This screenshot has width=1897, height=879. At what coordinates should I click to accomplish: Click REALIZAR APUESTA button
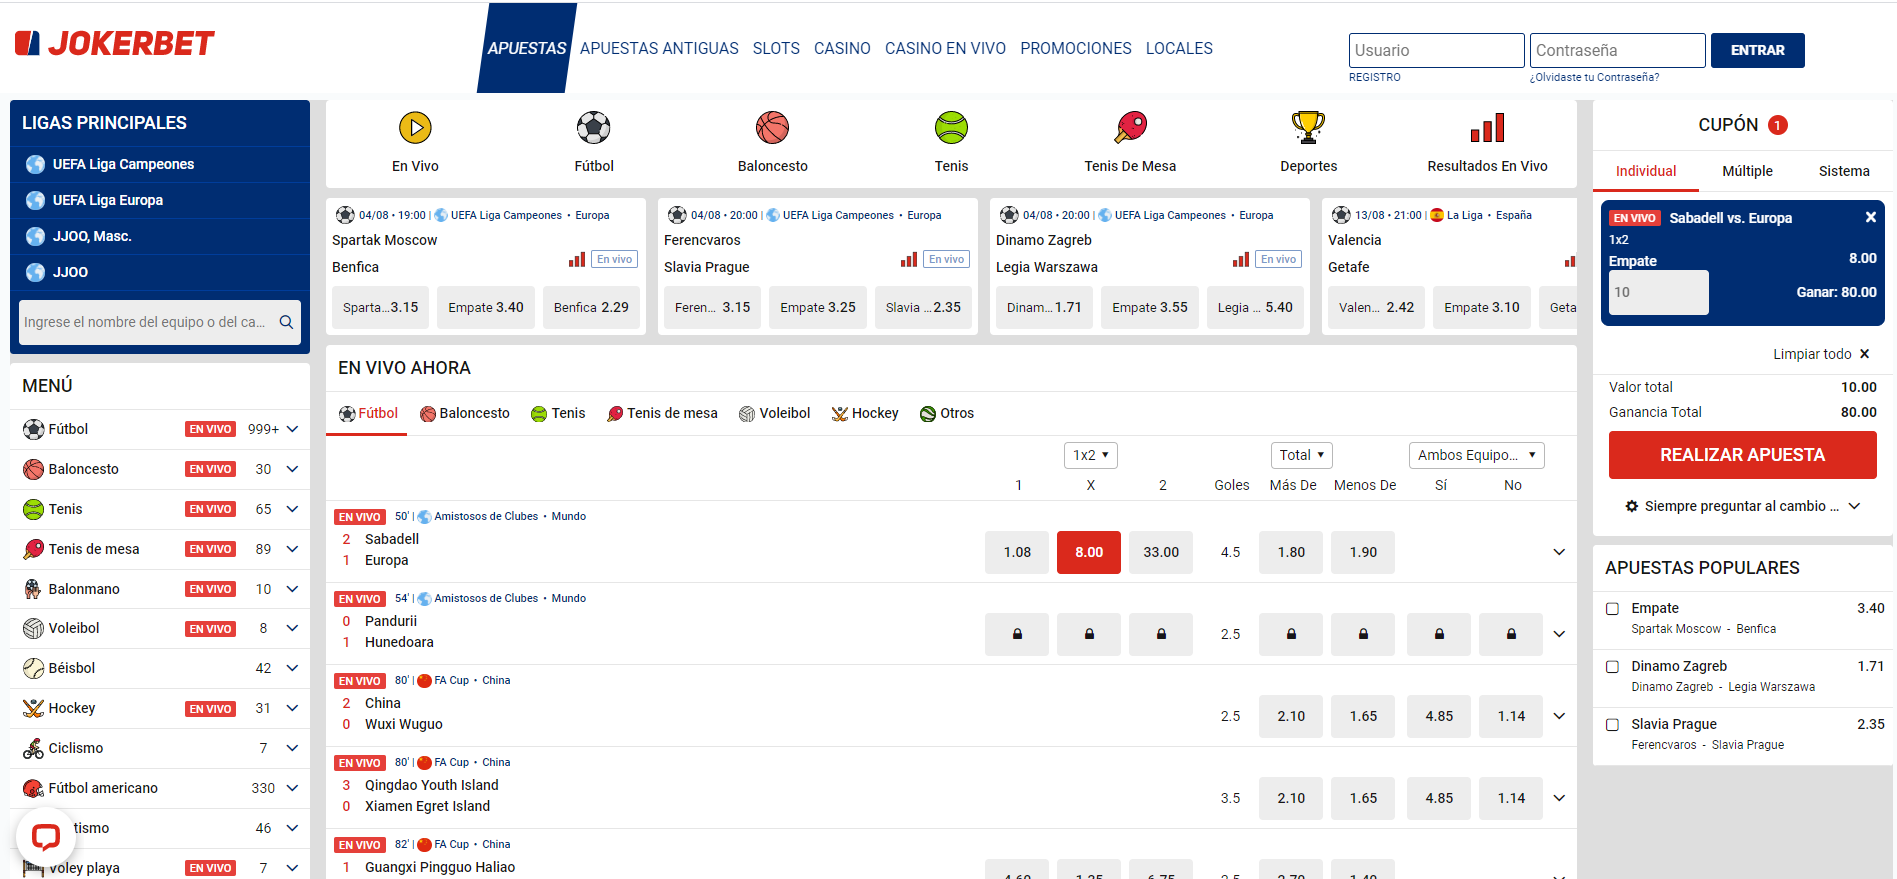(x=1742, y=455)
